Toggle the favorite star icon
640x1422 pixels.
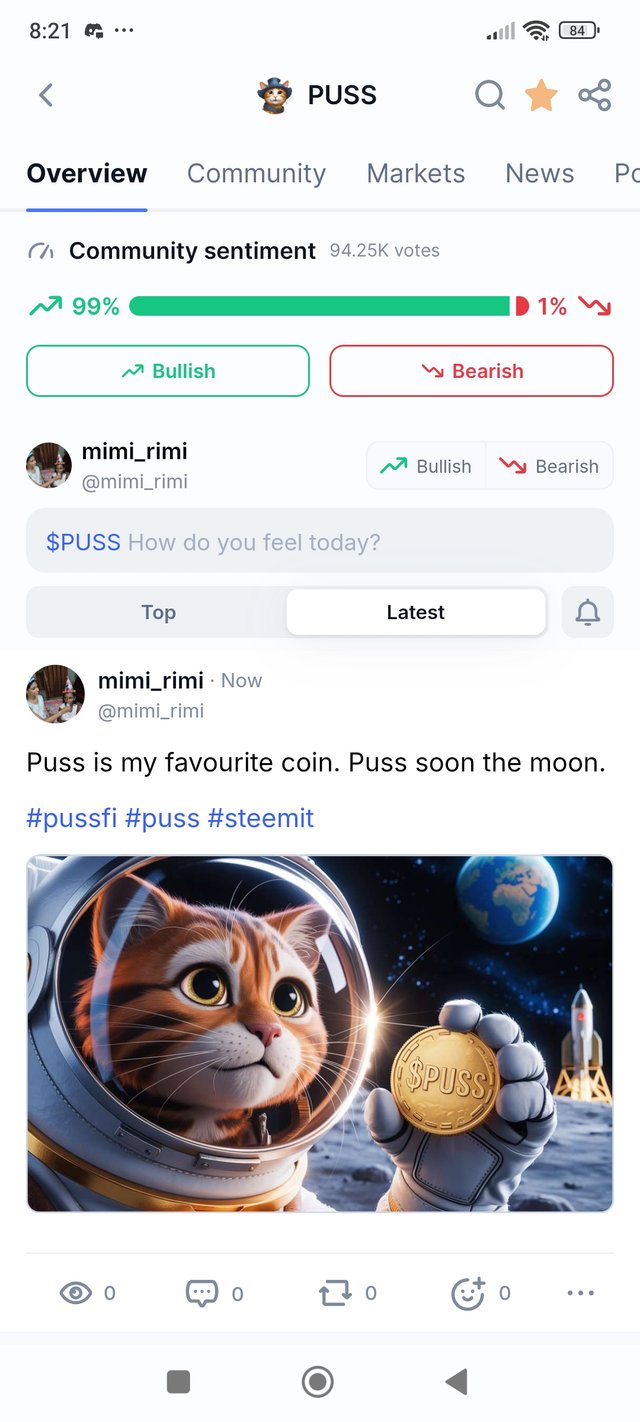(541, 95)
